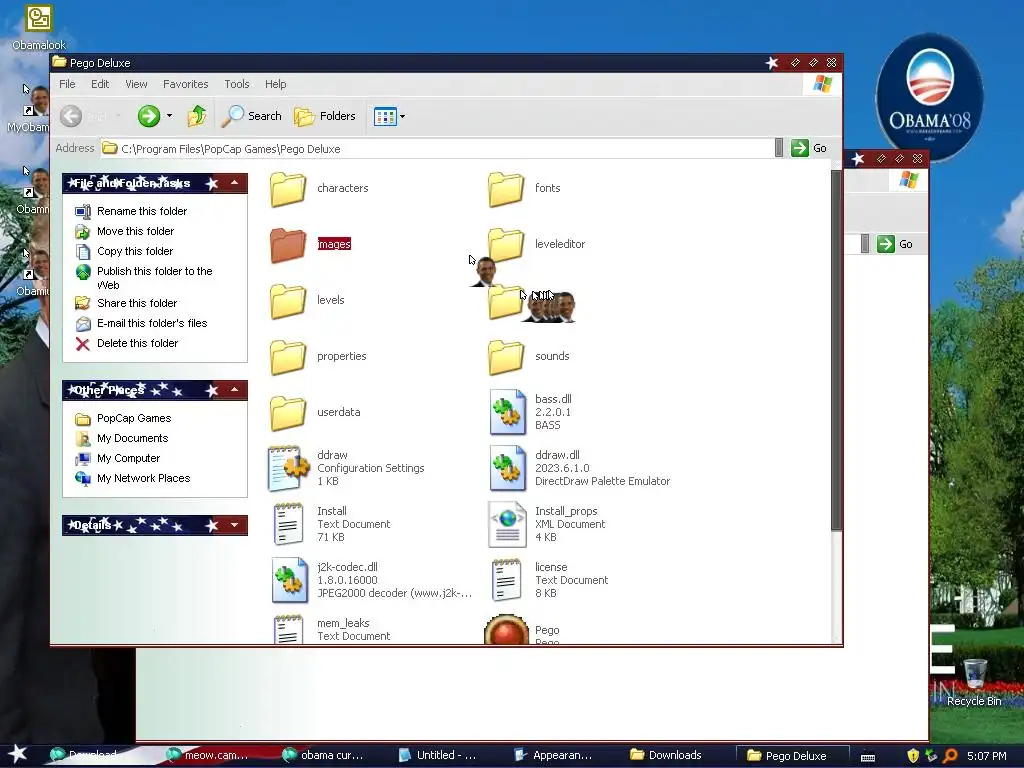
Task: Select the Install_props XML document
Action: (x=547, y=524)
